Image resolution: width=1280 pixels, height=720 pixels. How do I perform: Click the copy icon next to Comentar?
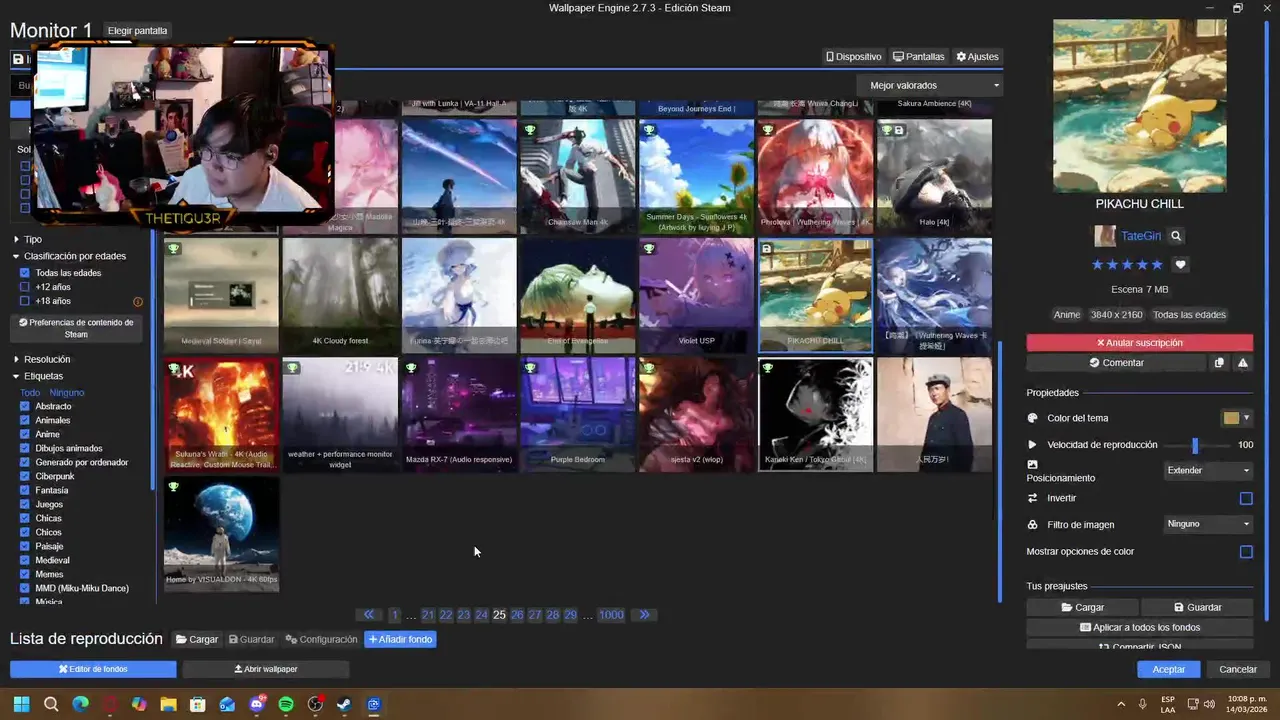(x=1219, y=363)
